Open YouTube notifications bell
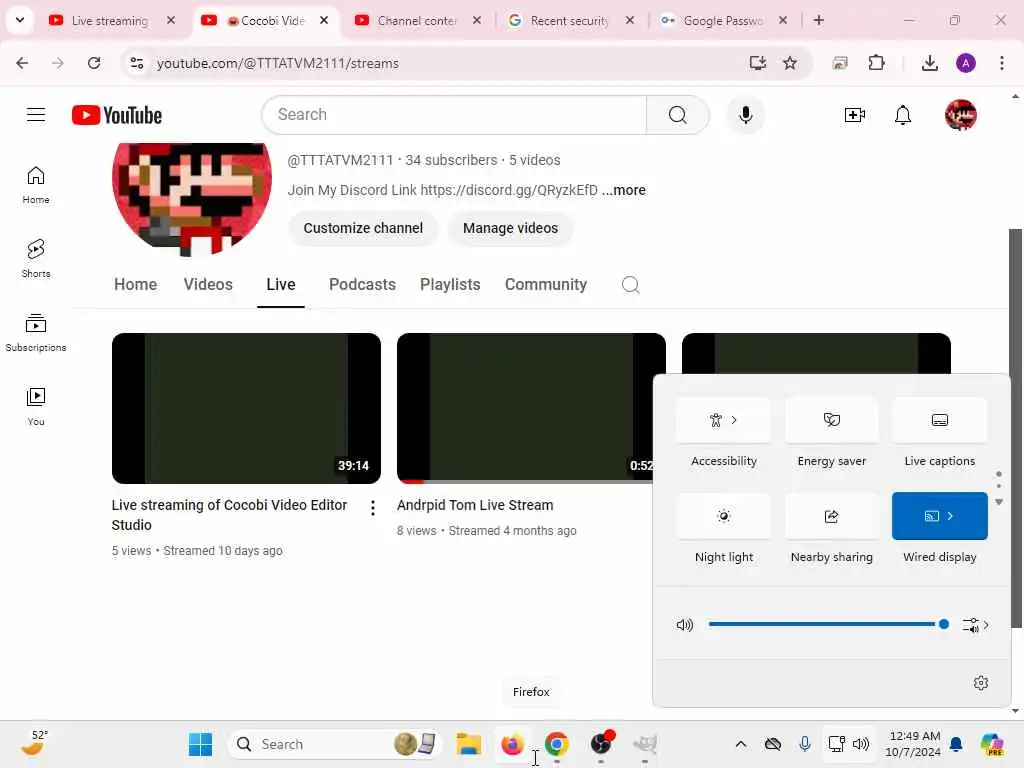The image size is (1024, 768). [903, 115]
